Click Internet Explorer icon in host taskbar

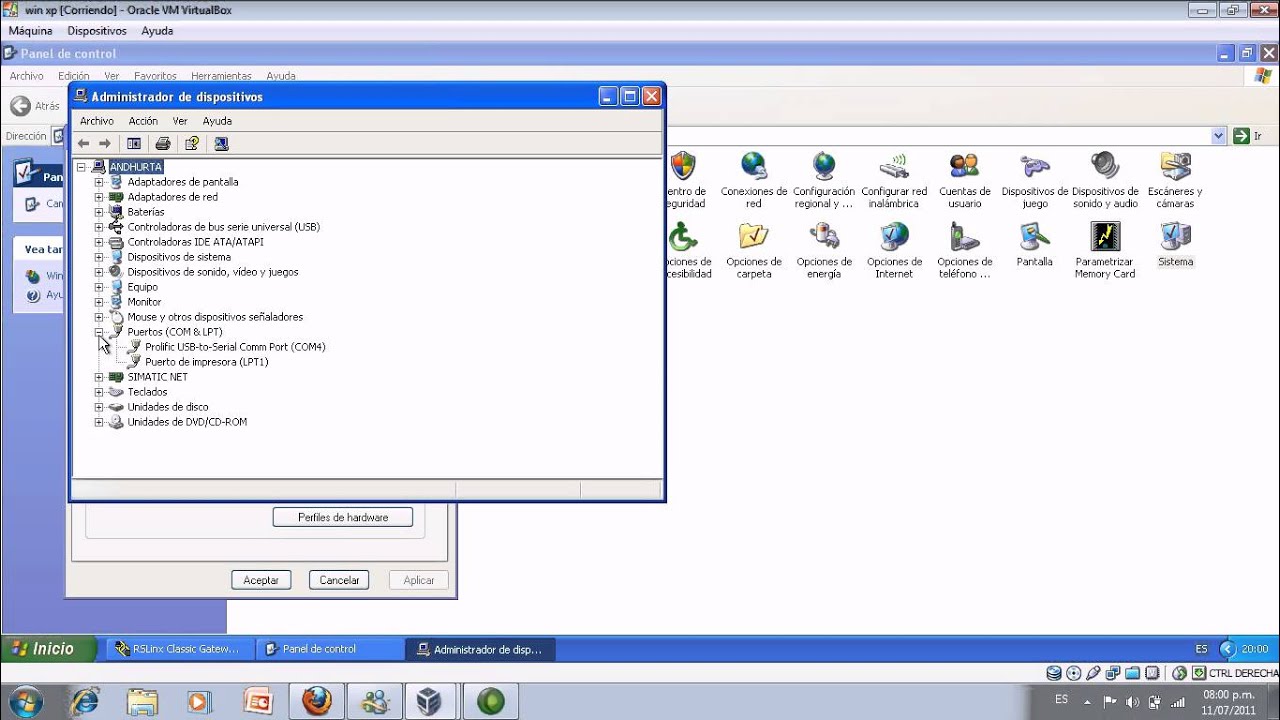86,701
